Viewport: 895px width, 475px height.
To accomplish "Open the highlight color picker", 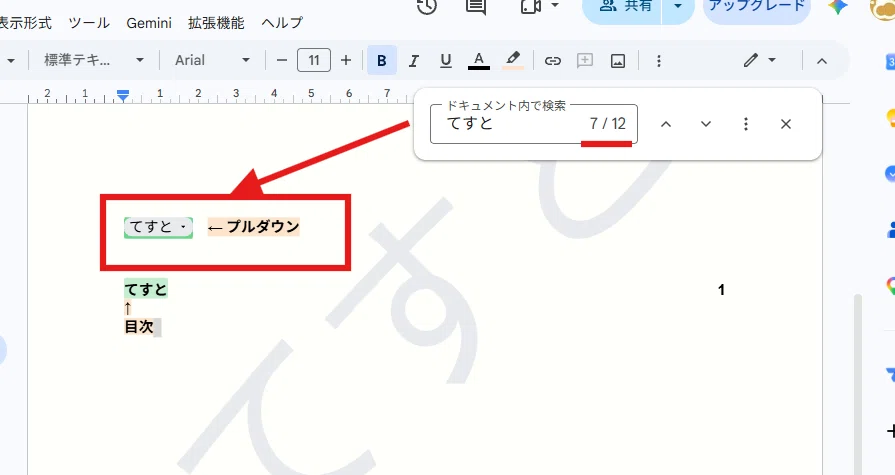I will point(513,61).
